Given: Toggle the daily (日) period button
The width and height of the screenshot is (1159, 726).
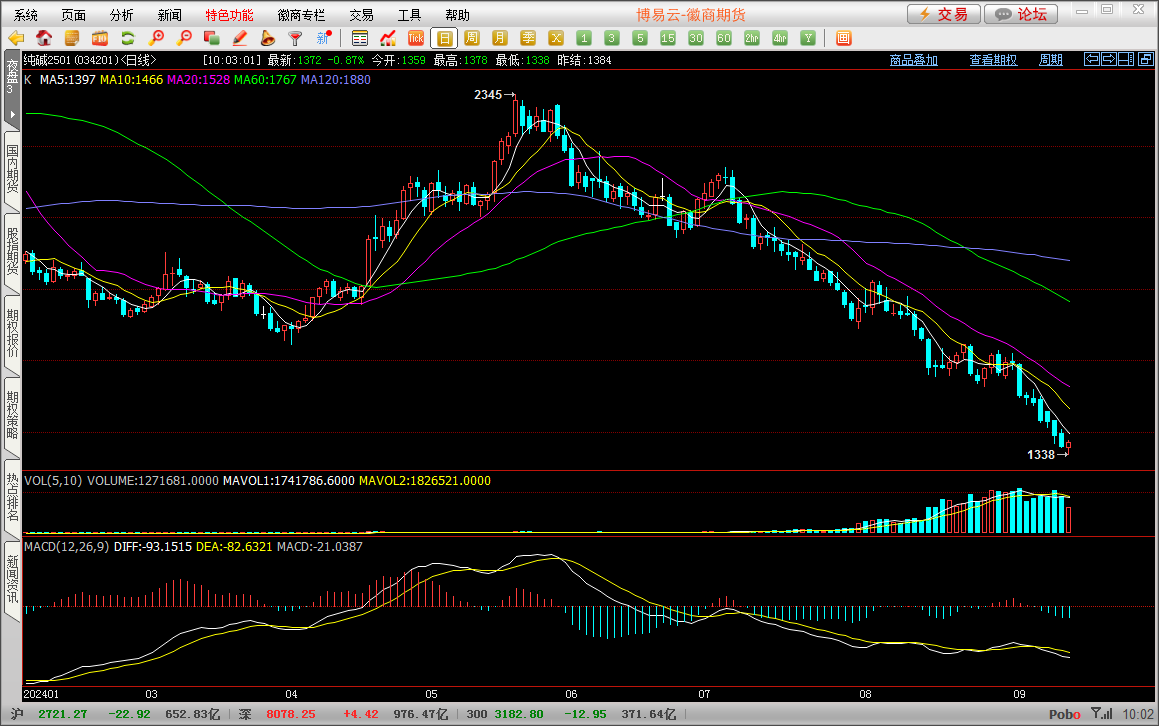Looking at the screenshot, I should (x=444, y=38).
